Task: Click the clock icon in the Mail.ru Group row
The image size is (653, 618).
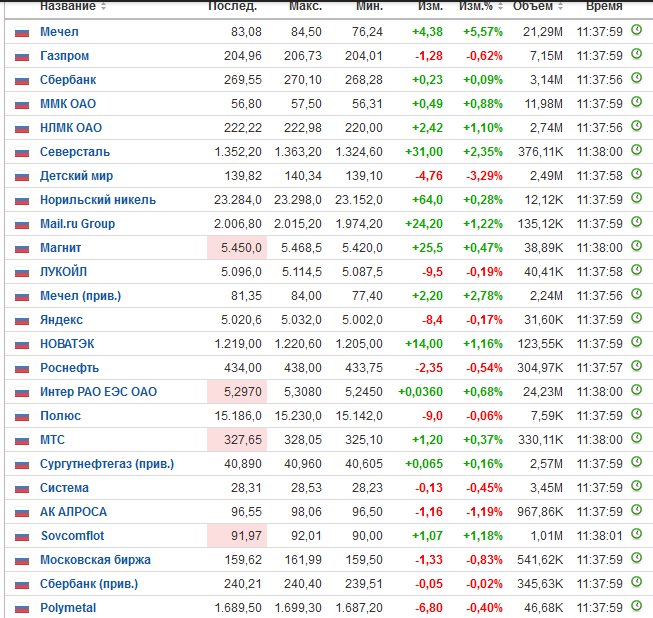Action: 636,222
